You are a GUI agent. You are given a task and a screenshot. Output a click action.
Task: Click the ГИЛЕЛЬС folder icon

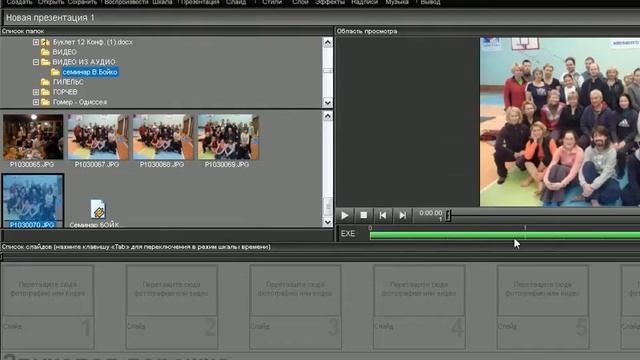pyautogui.click(x=45, y=82)
